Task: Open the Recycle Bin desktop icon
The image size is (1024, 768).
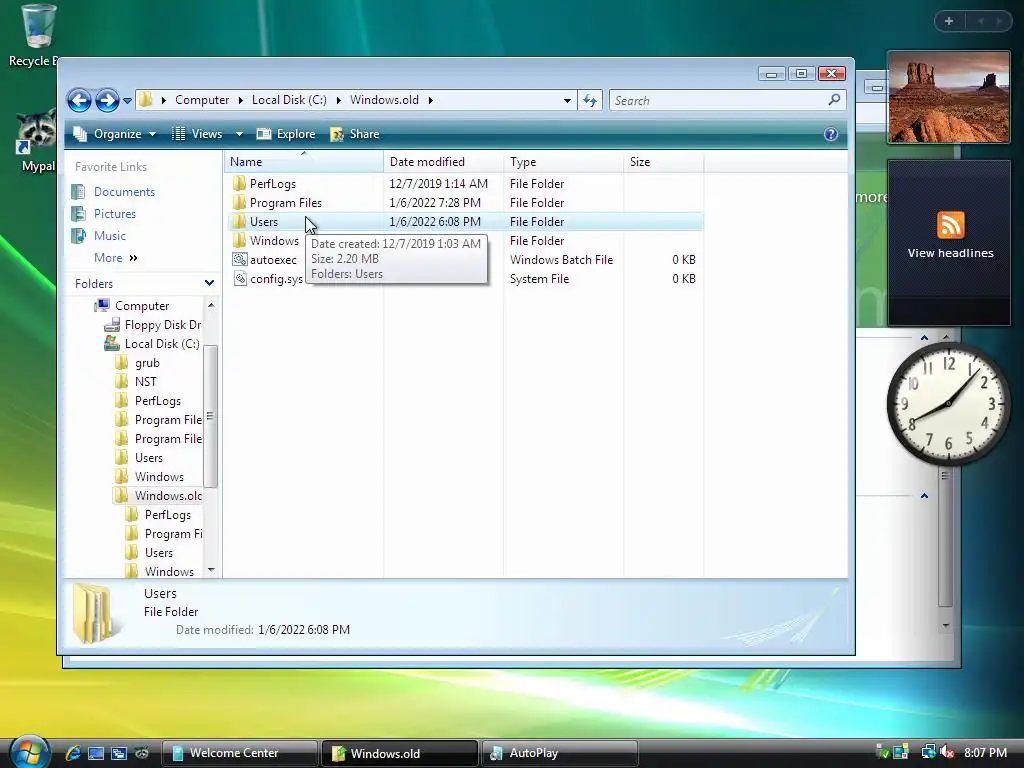Action: (37, 37)
